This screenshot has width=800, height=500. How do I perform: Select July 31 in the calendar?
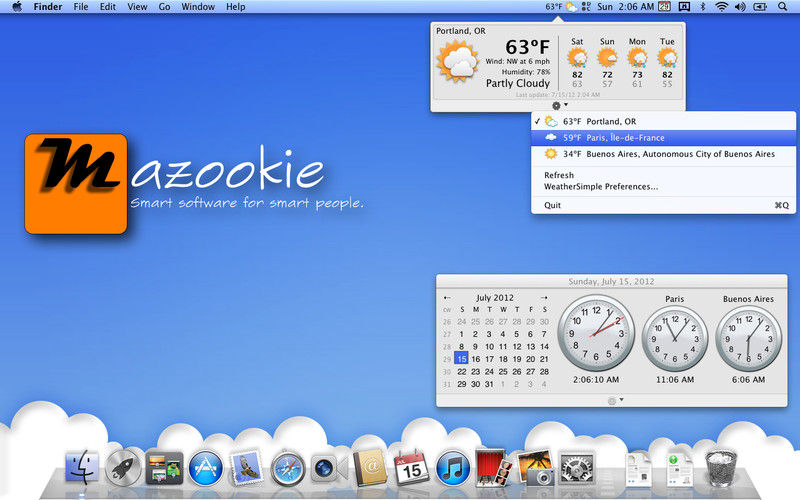(489, 384)
